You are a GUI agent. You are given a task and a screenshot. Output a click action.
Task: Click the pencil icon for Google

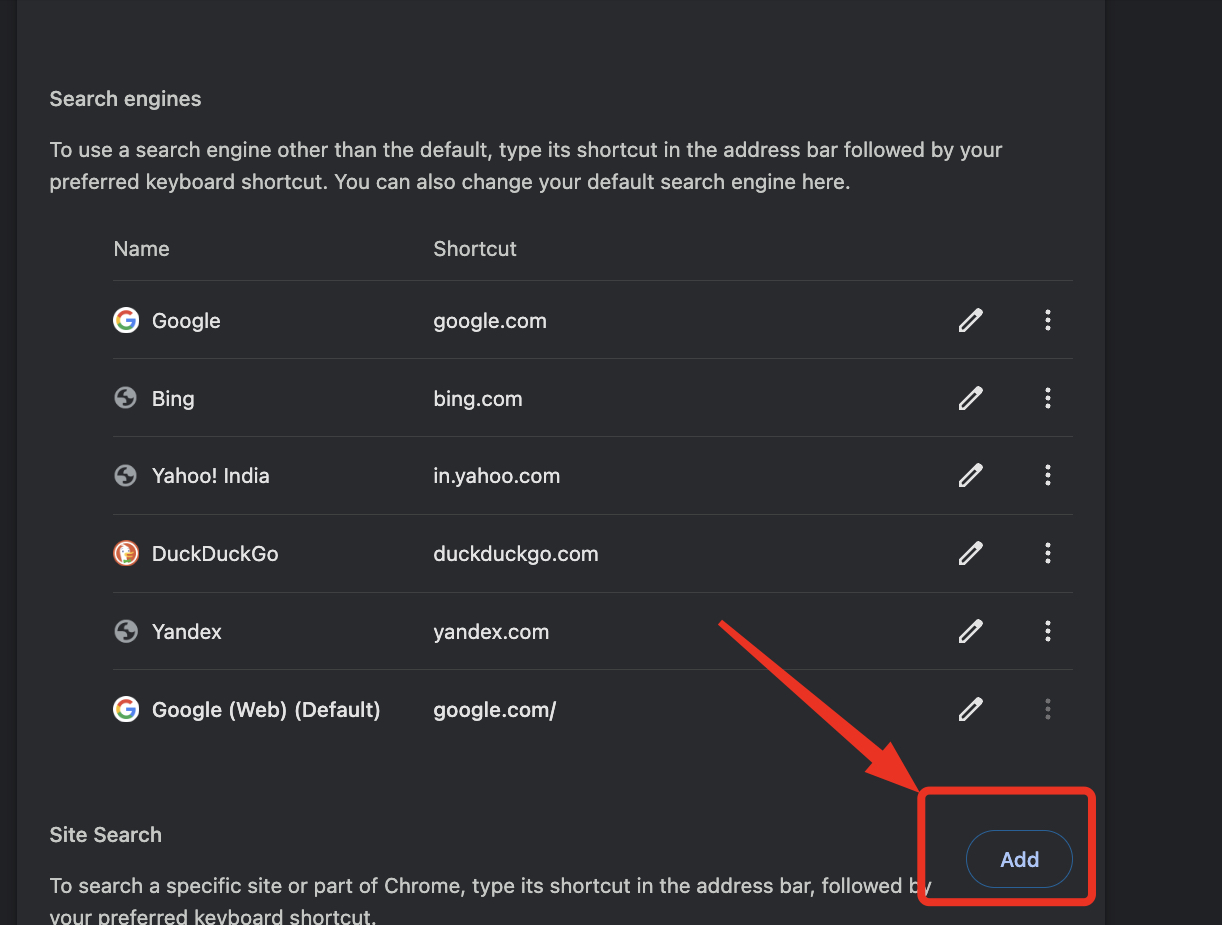click(x=970, y=320)
